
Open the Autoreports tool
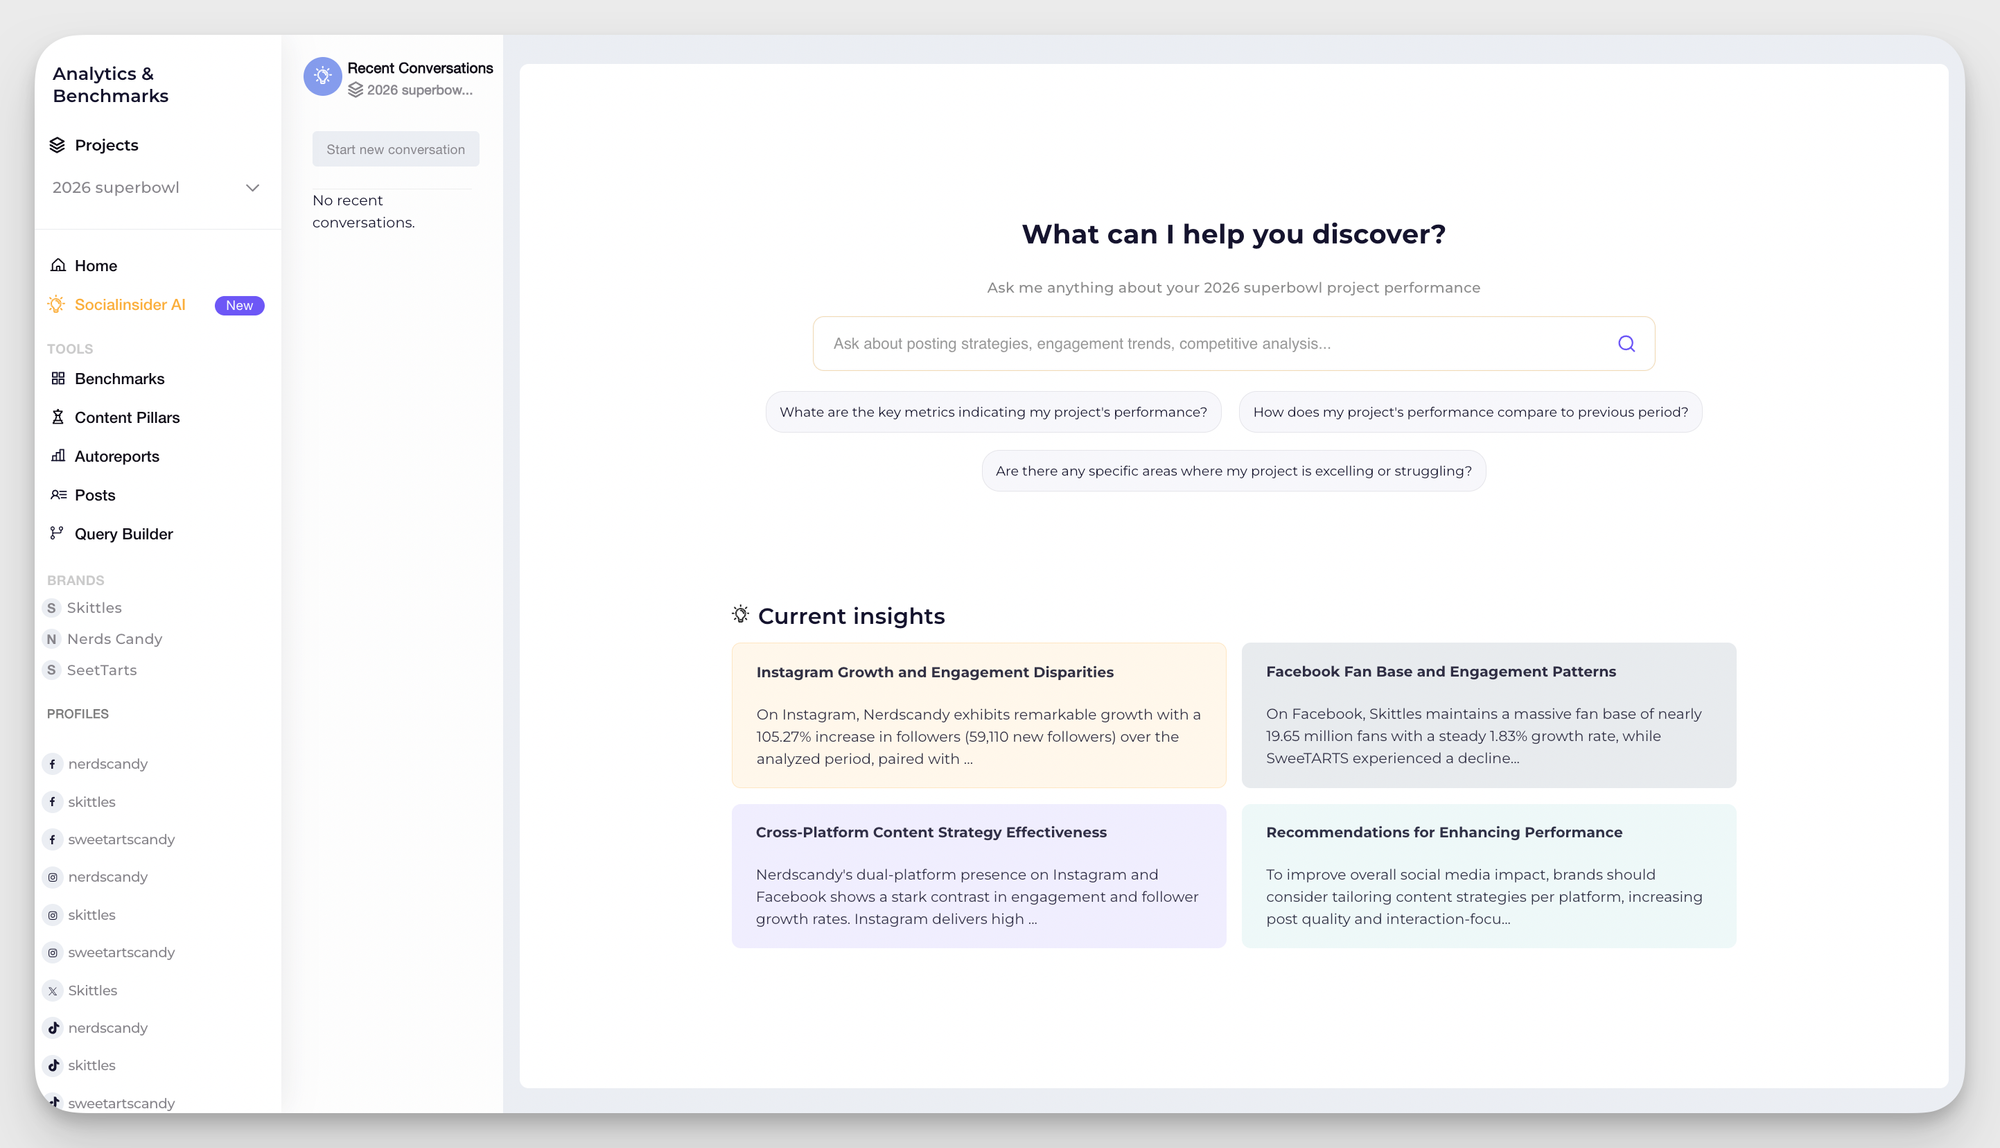pyautogui.click(x=117, y=456)
